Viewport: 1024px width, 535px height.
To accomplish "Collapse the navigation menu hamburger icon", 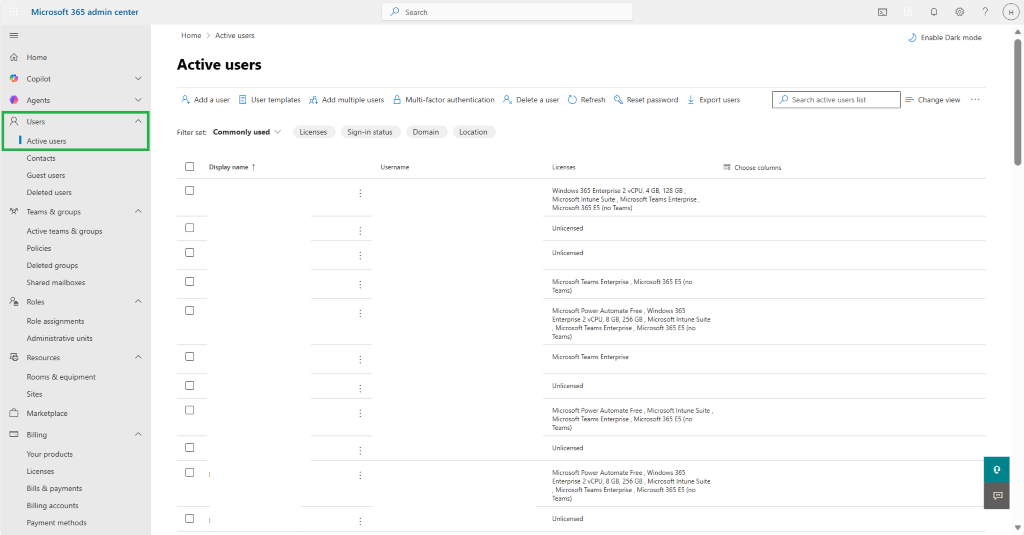I will (14, 35).
